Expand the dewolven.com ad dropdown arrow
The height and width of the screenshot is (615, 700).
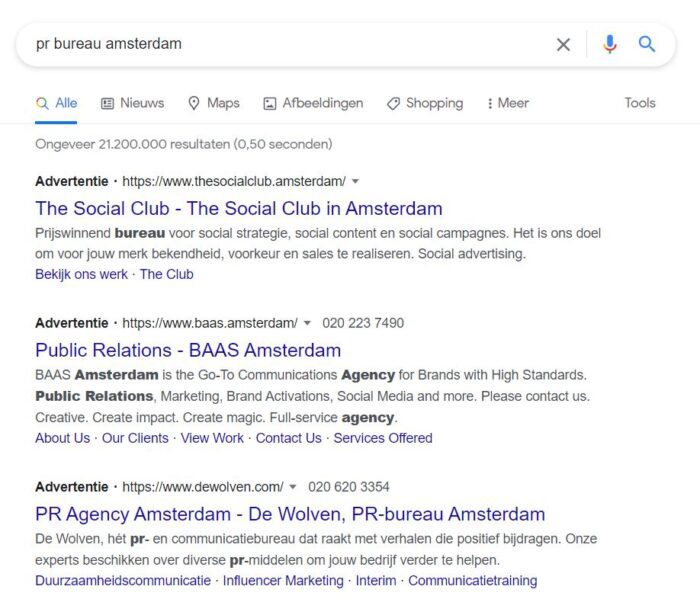(x=293, y=488)
